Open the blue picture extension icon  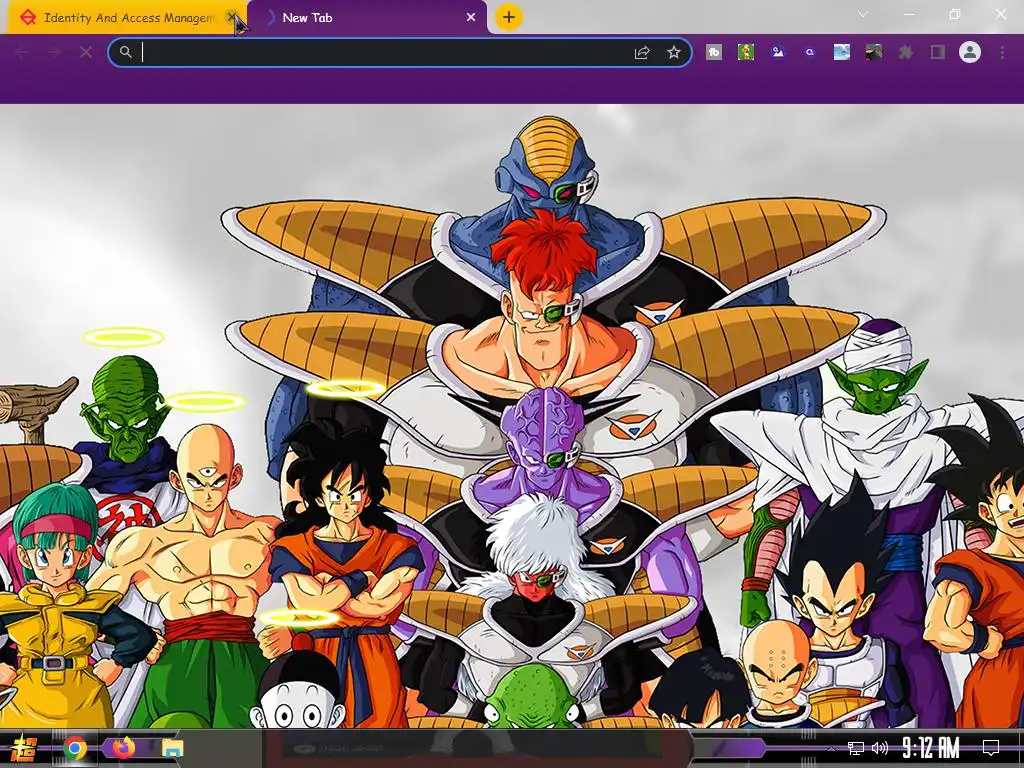(x=778, y=52)
